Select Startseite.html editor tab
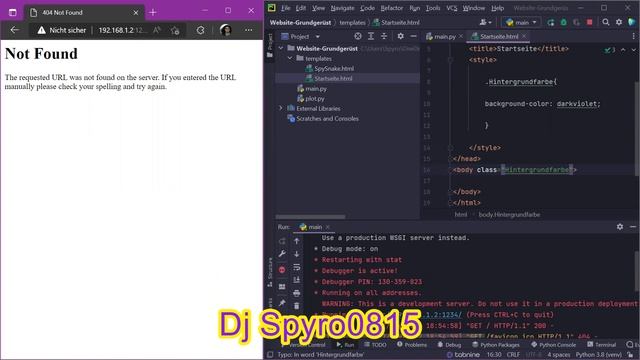640x360 pixels. 499,36
